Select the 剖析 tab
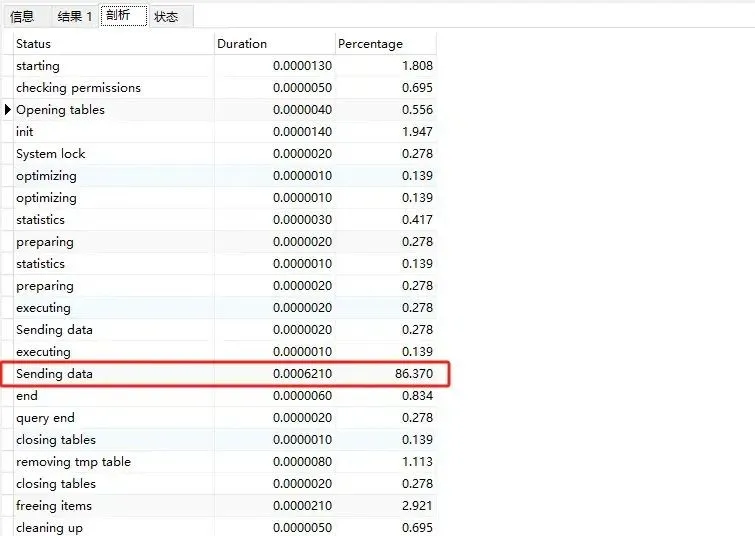Screen dimensions: 755x536 point(123,16)
